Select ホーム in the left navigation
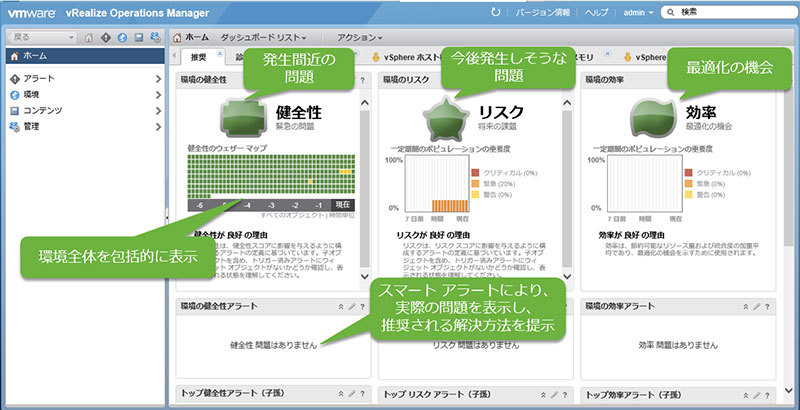Screen dimensions: 800x410 [85, 56]
